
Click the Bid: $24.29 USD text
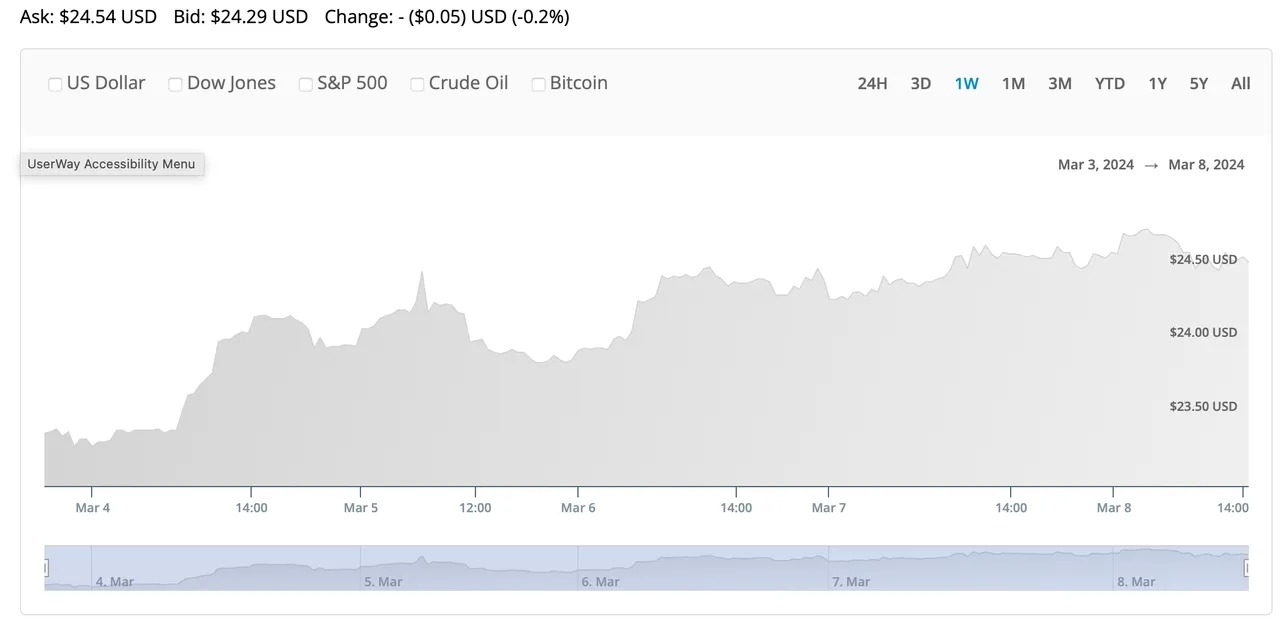pos(240,17)
